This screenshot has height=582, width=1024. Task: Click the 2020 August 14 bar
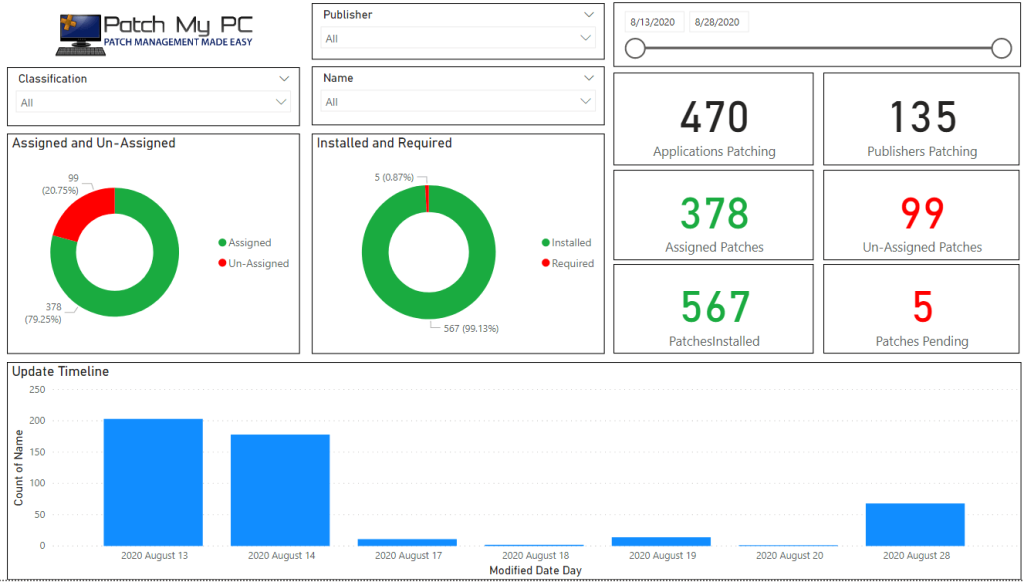tap(280, 490)
